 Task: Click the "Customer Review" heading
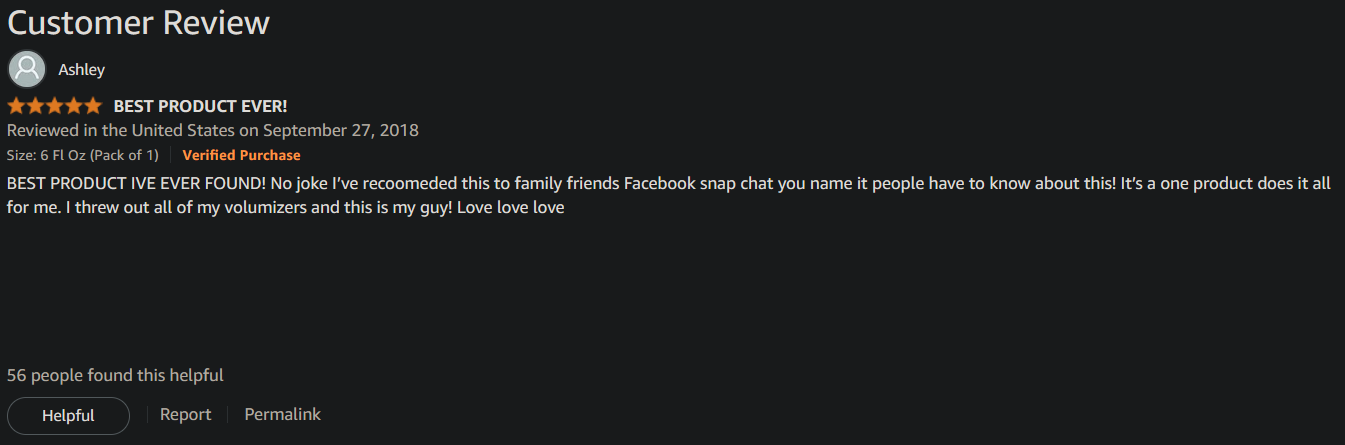point(138,23)
